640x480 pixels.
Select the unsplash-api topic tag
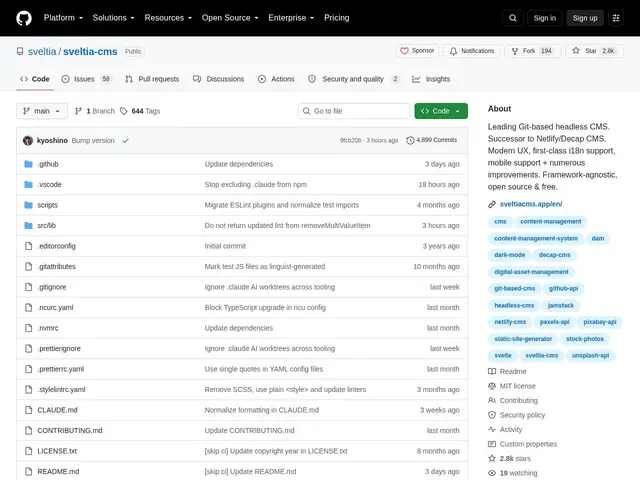[590, 356]
